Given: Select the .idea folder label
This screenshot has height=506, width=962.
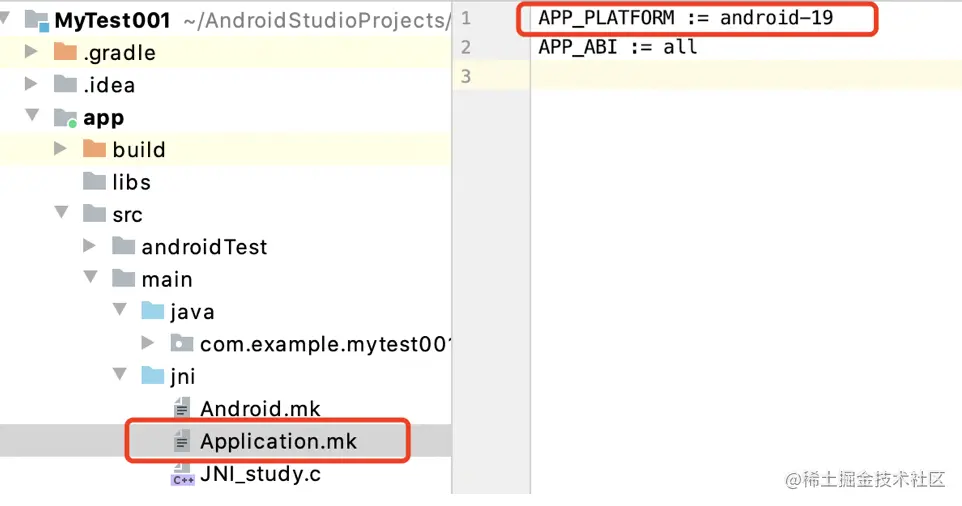Looking at the screenshot, I should click(109, 85).
